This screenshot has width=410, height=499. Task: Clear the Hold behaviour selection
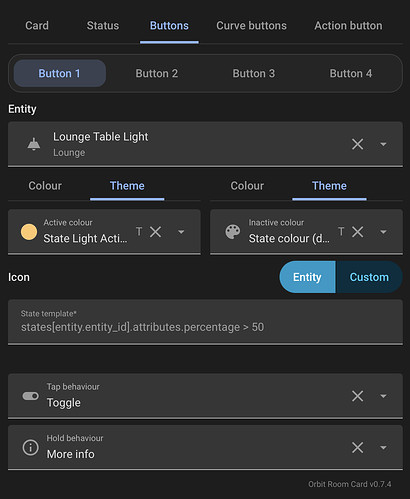357,447
